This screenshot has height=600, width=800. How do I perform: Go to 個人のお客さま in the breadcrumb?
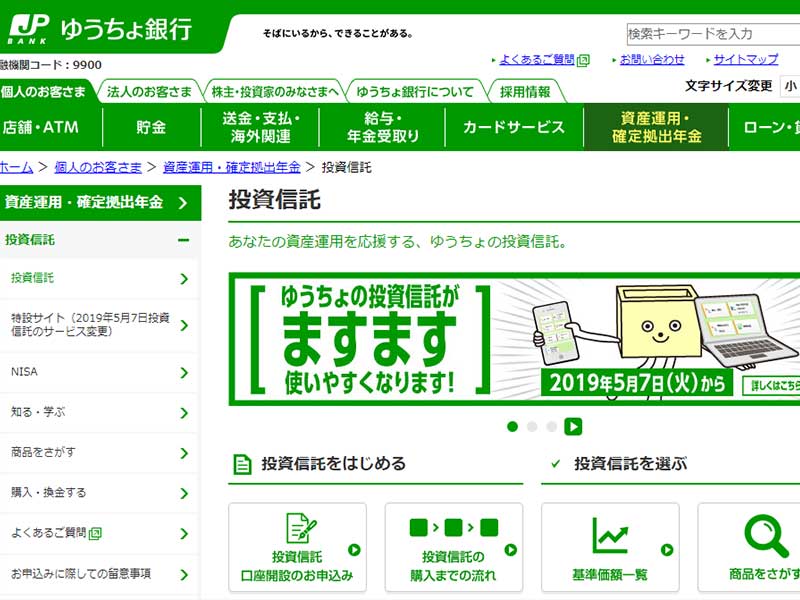point(98,167)
